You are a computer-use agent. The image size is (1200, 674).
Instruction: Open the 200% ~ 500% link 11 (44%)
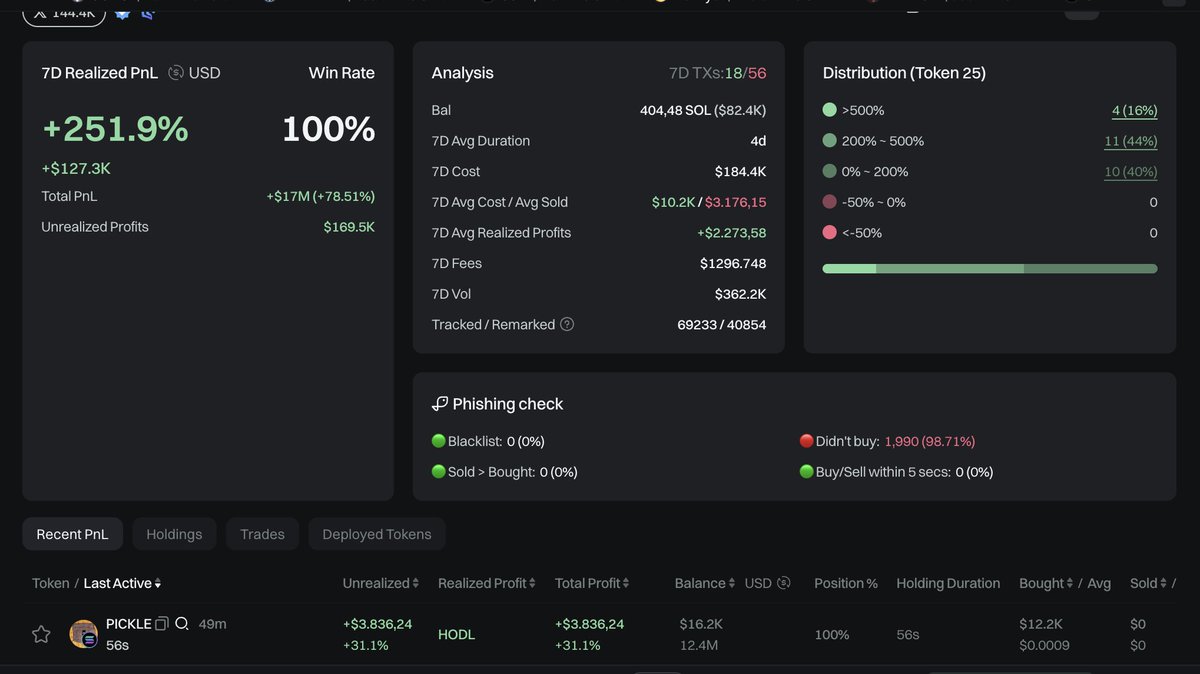pos(1131,141)
